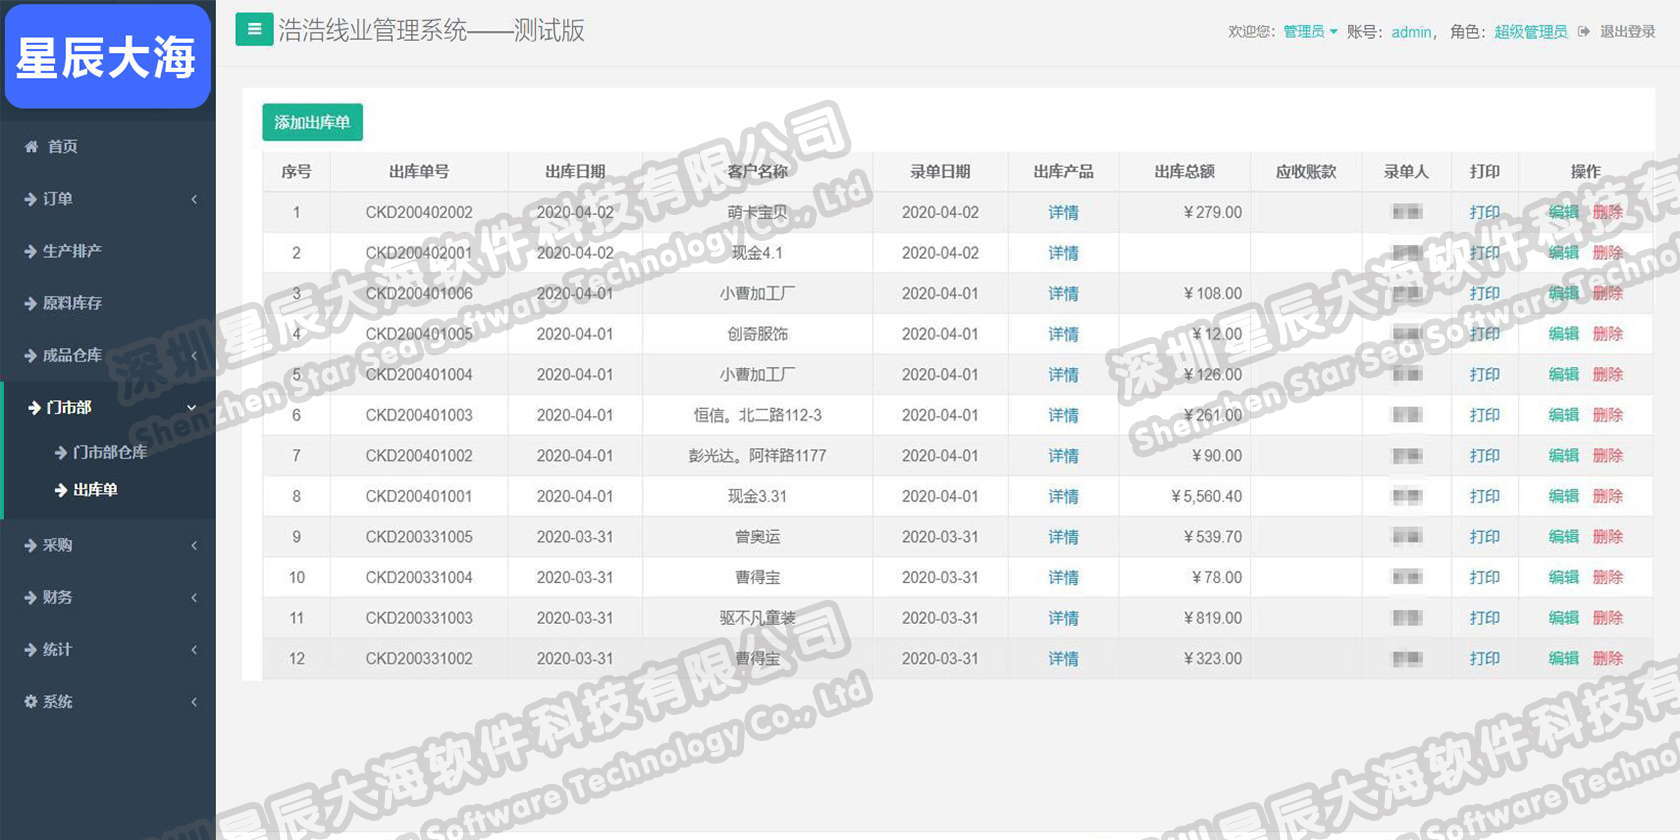The height and width of the screenshot is (840, 1680).
Task: Open the 管理员 user dropdown
Action: coord(1310,32)
